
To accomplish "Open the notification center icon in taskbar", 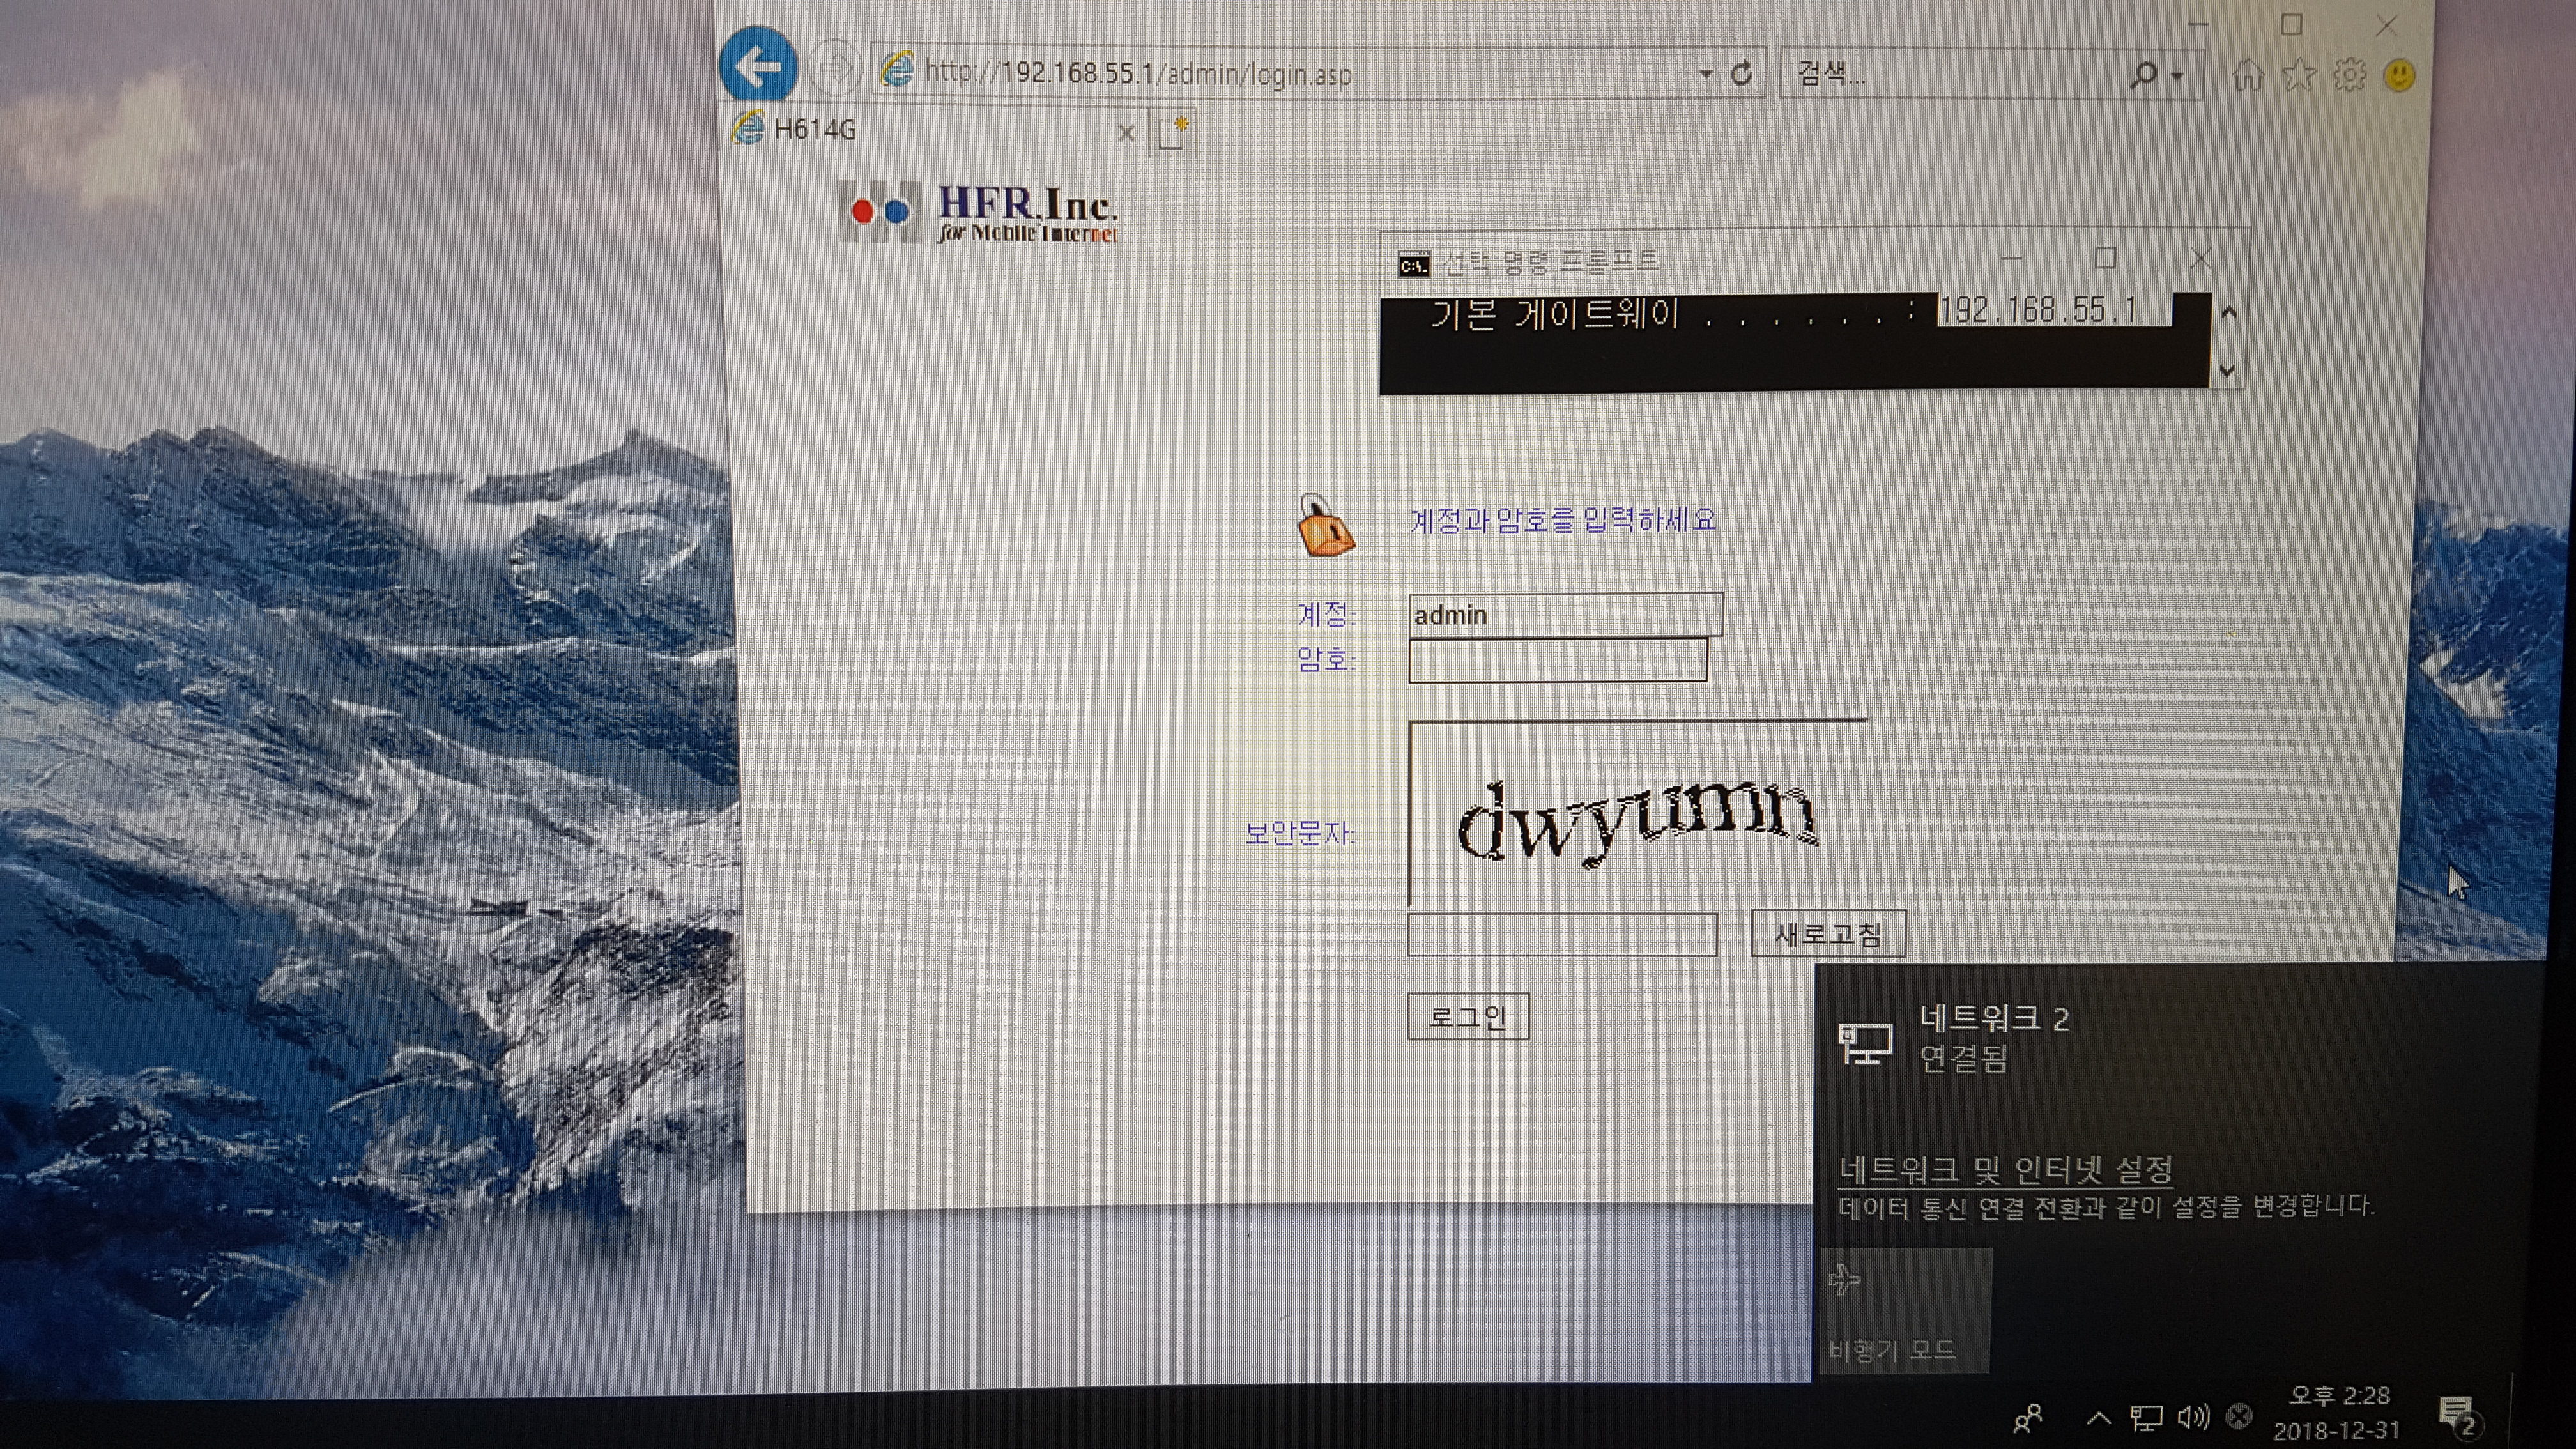I will [2456, 1416].
